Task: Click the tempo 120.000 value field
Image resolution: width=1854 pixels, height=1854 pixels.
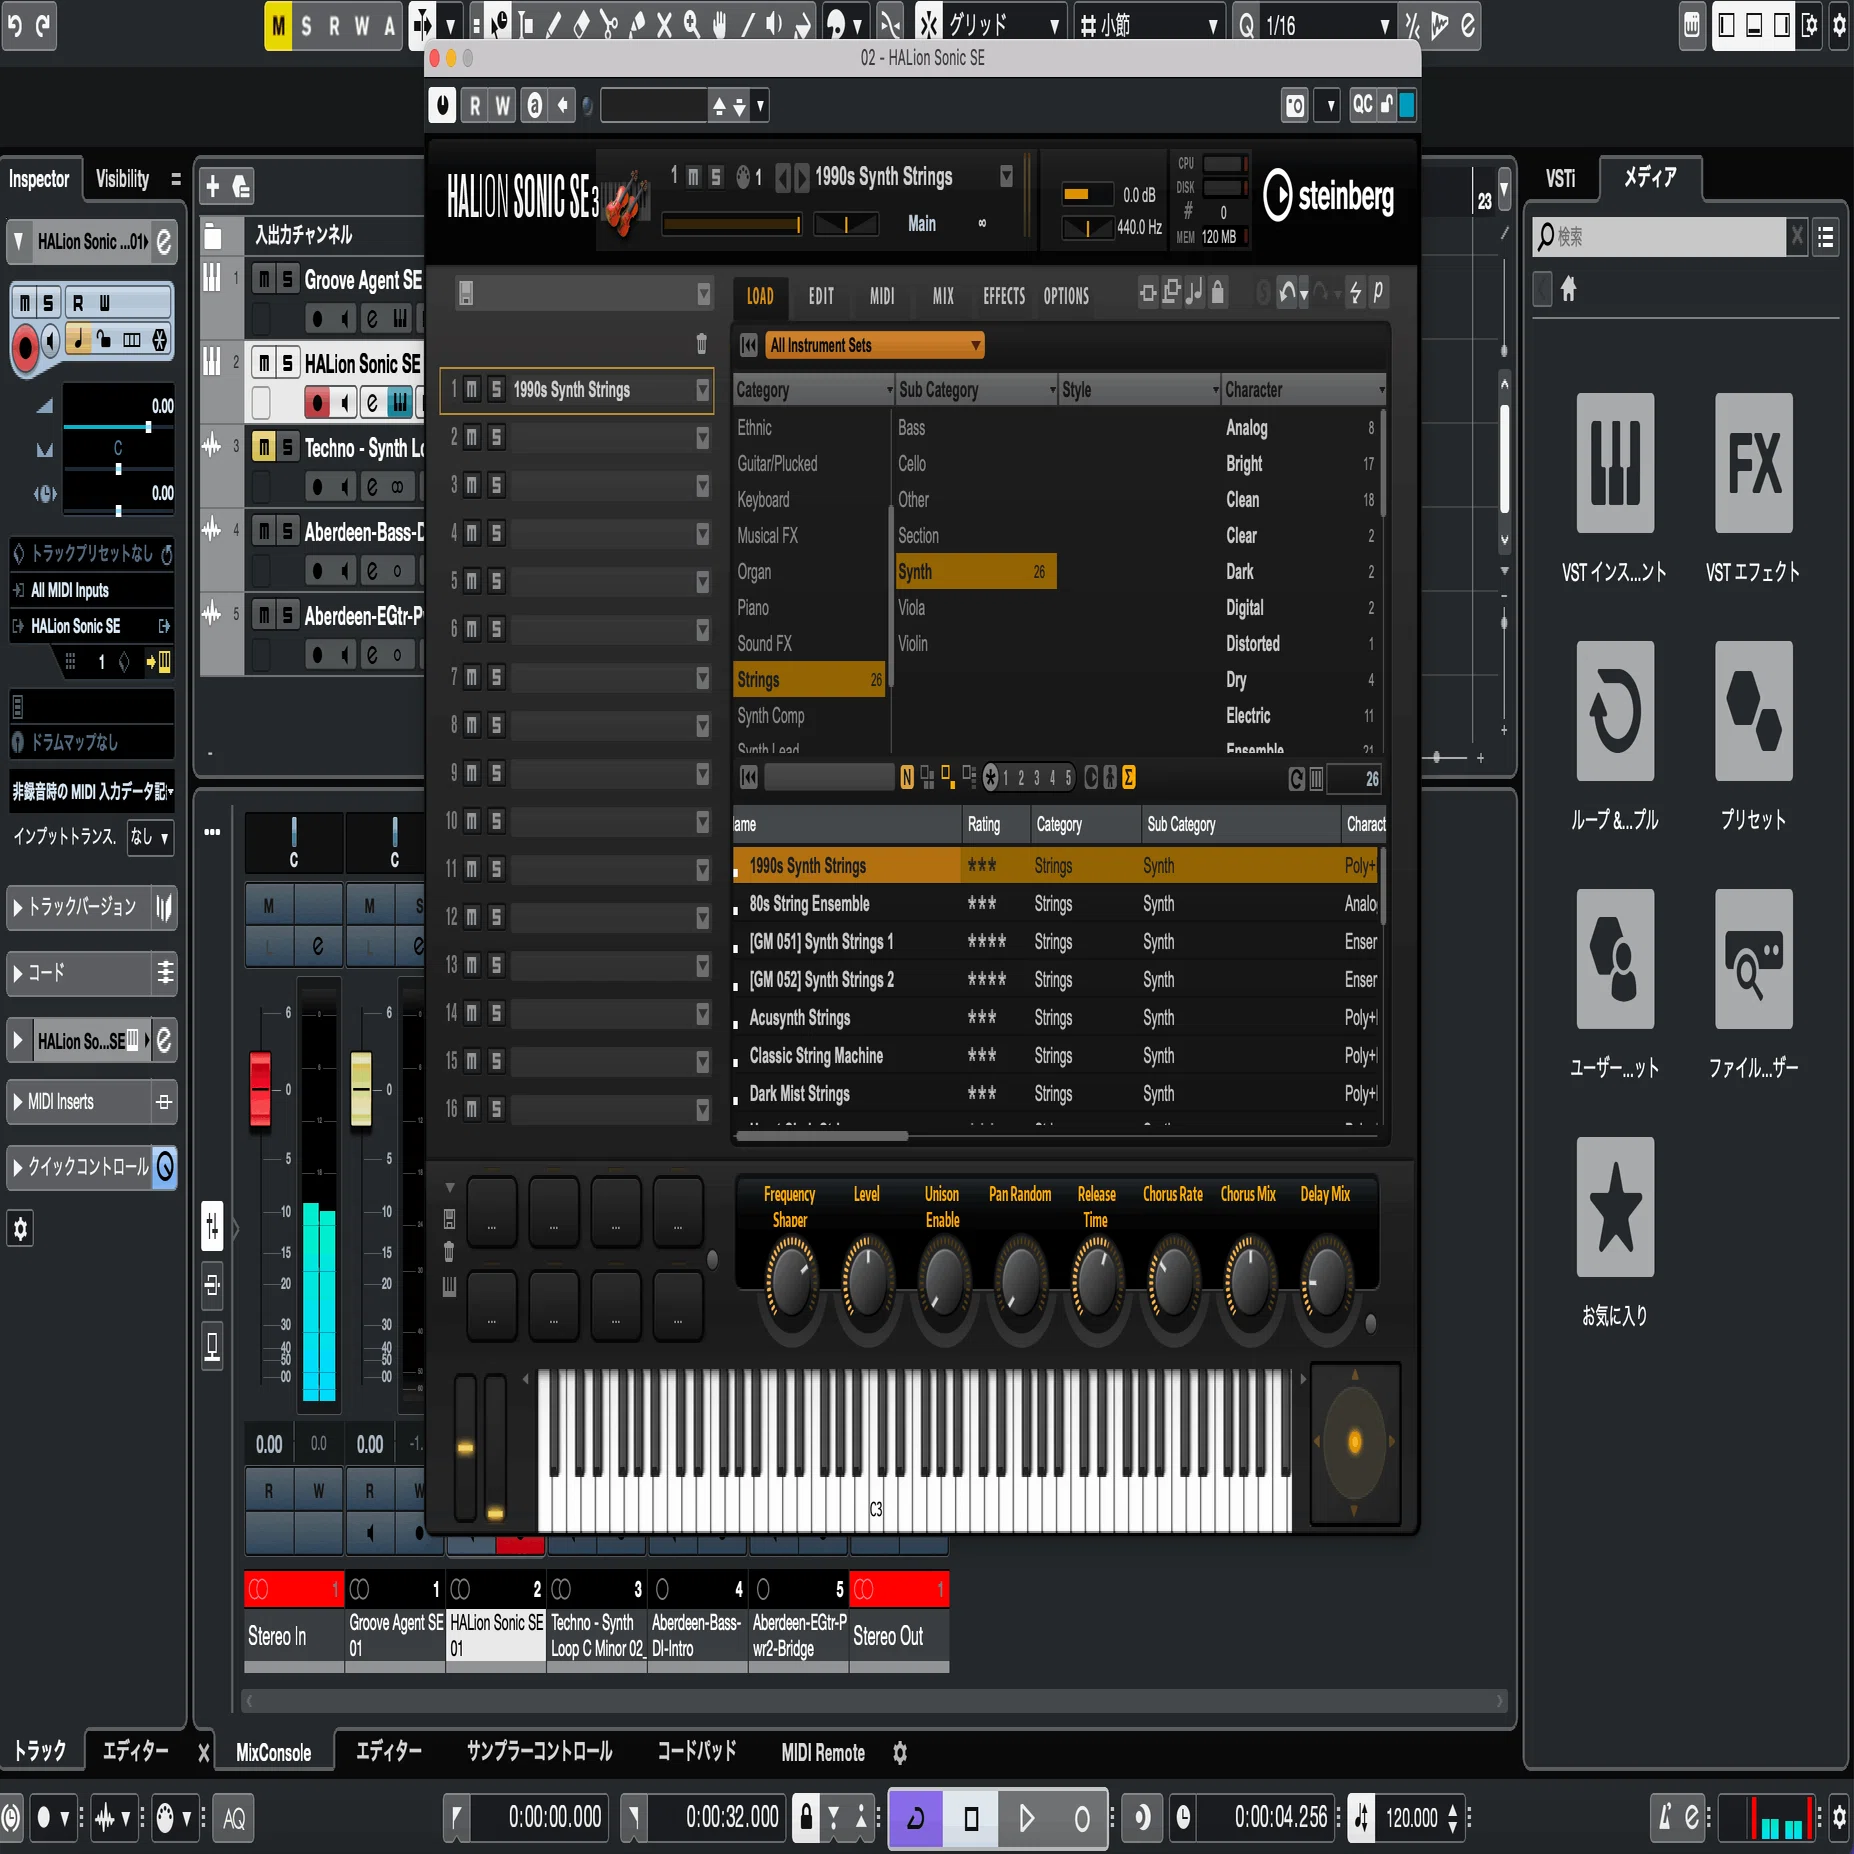Action: [x=1411, y=1817]
